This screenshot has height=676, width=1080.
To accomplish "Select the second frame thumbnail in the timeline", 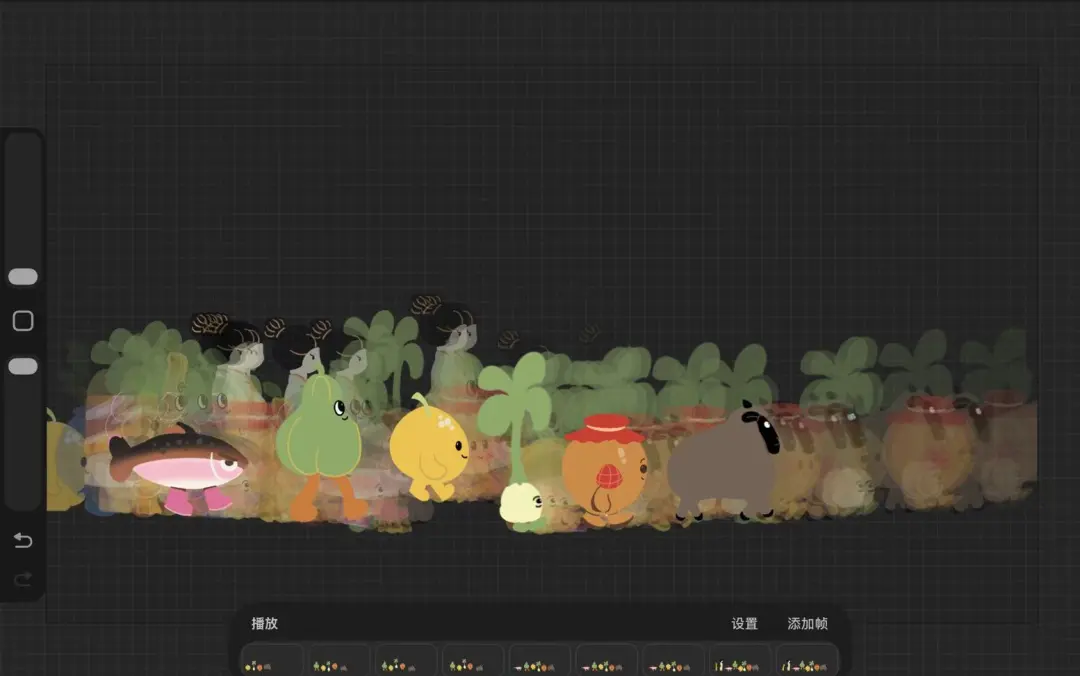I will click(339, 661).
